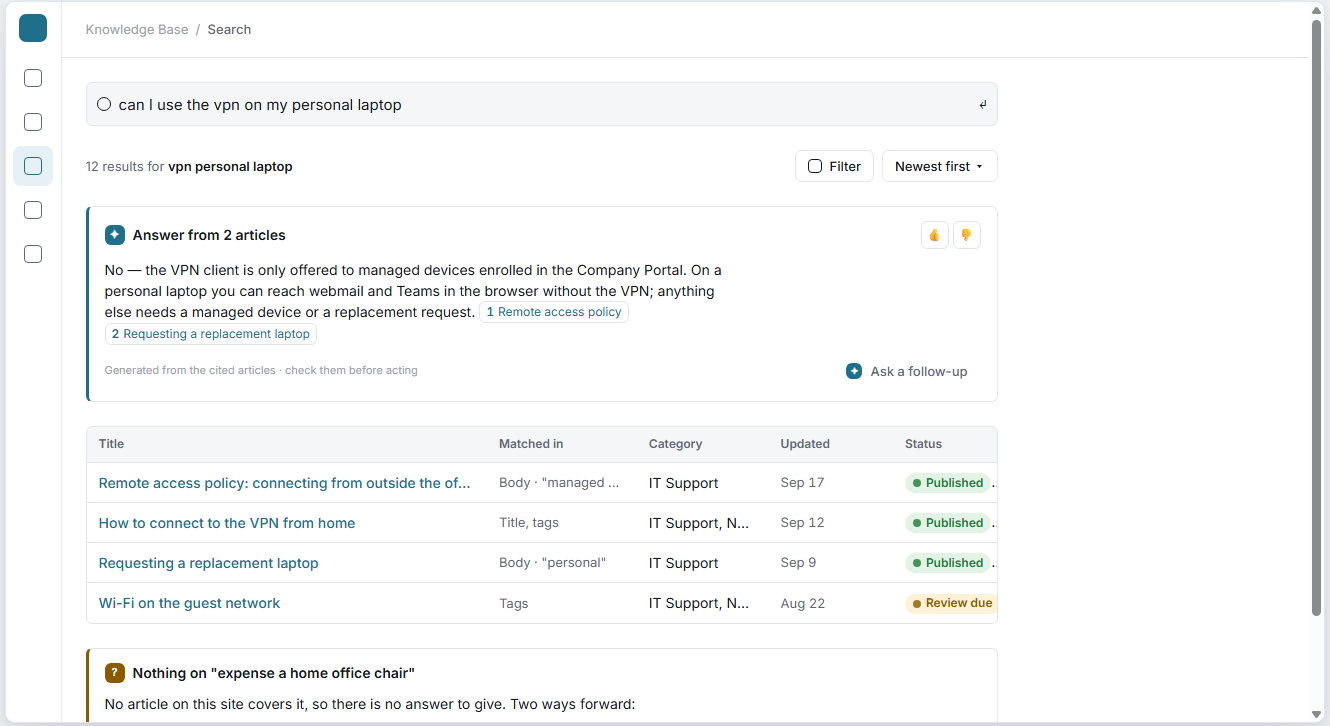The image size is (1330, 726).
Task: Click the IT Support category in the Sep 9 row
Action: [684, 563]
